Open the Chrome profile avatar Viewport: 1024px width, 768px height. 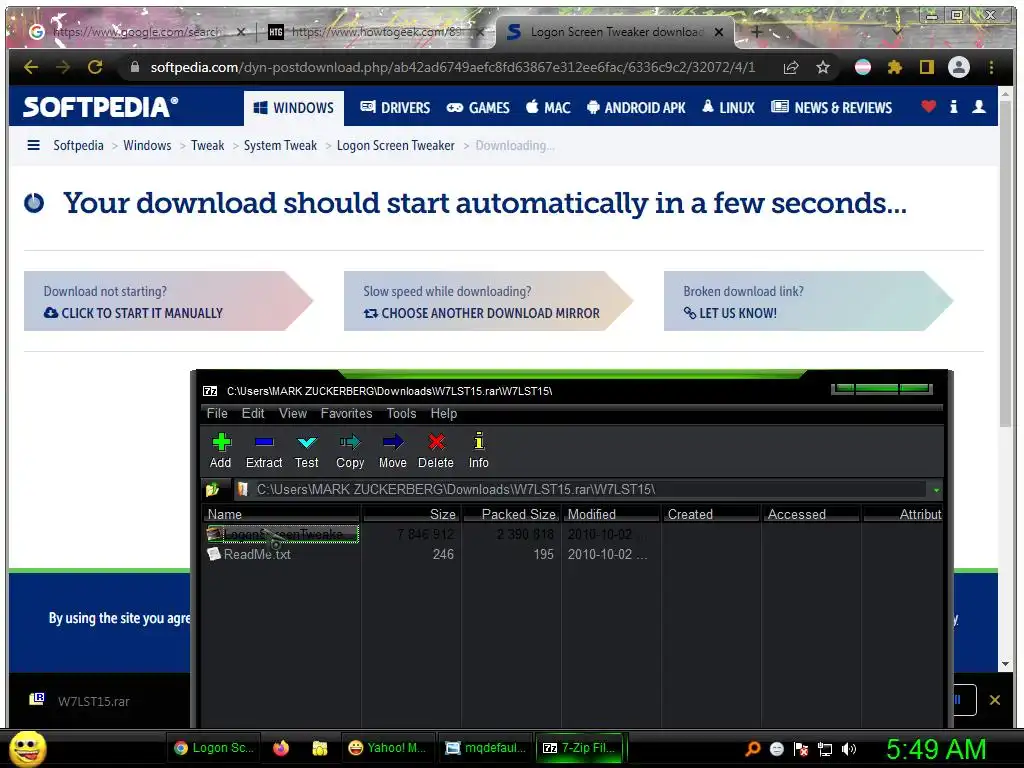point(959,67)
